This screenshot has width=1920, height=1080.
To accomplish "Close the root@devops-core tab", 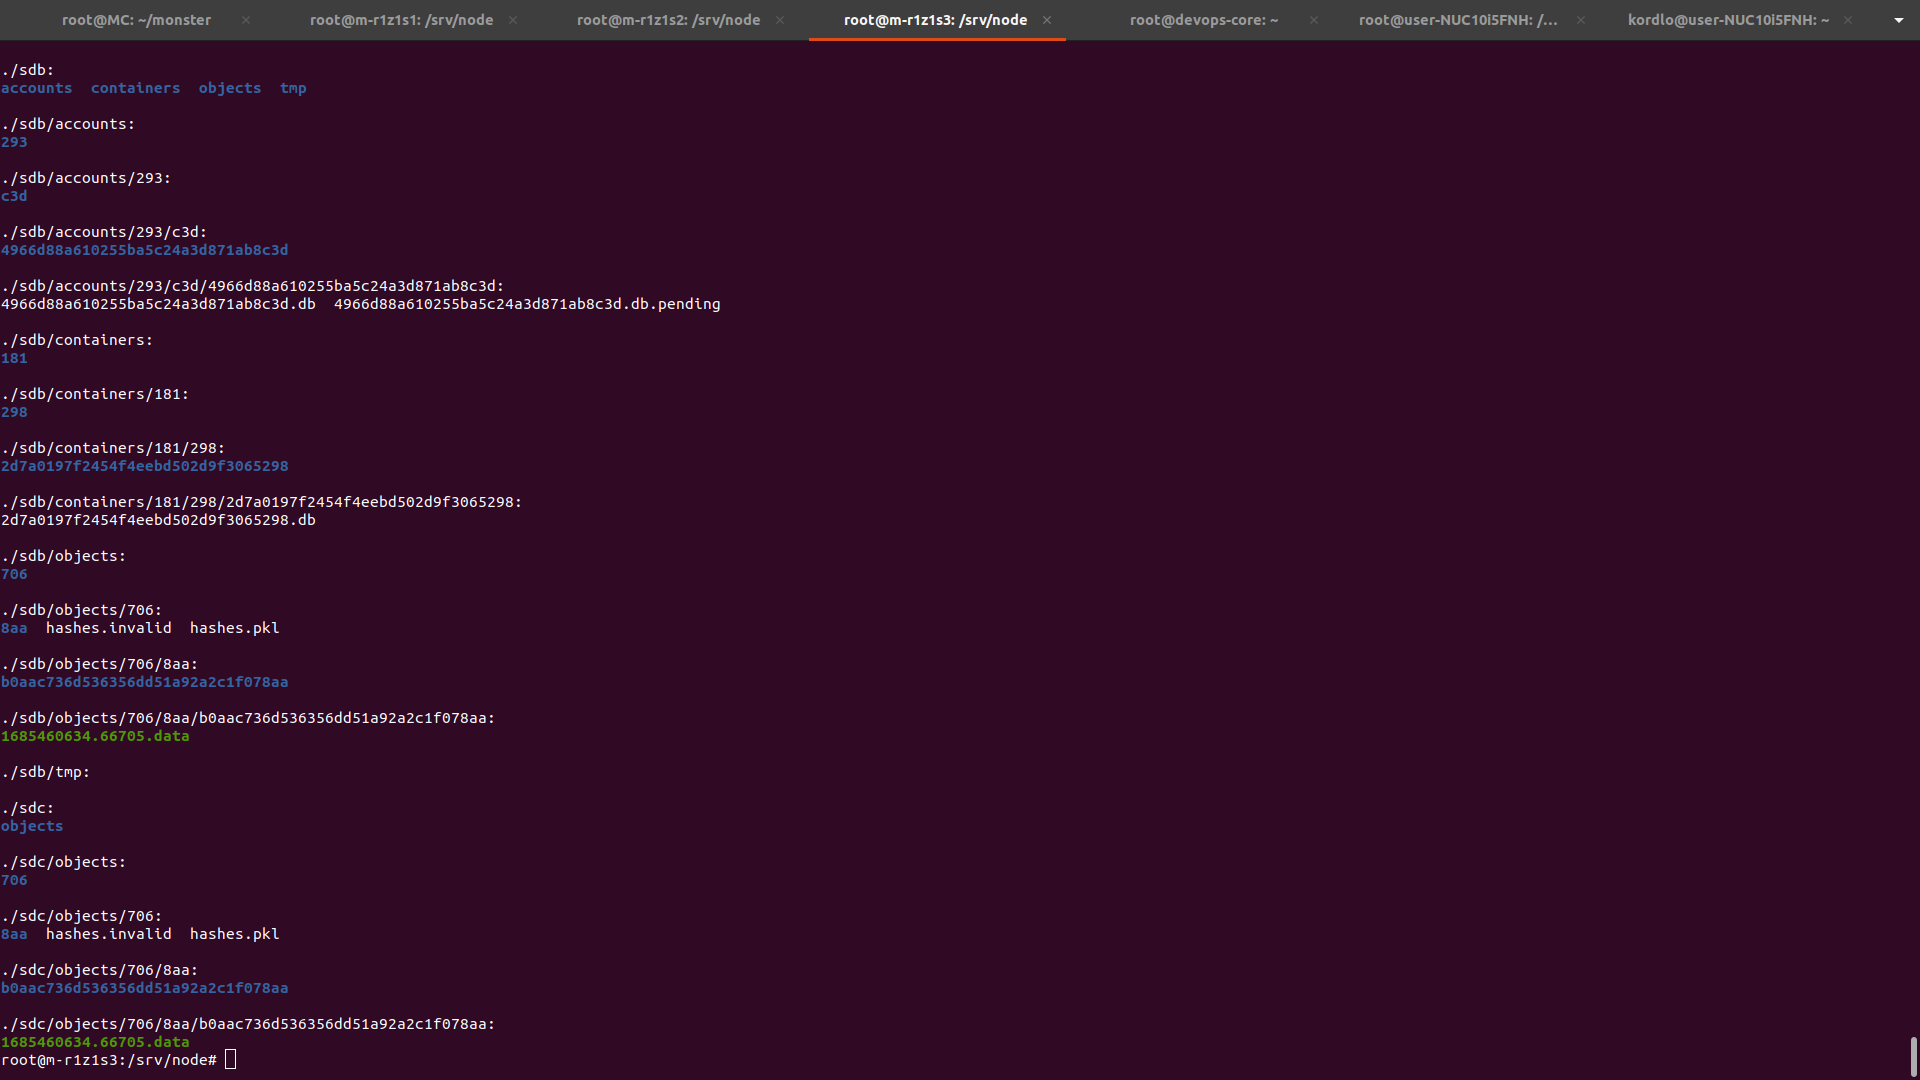I will click(1314, 20).
